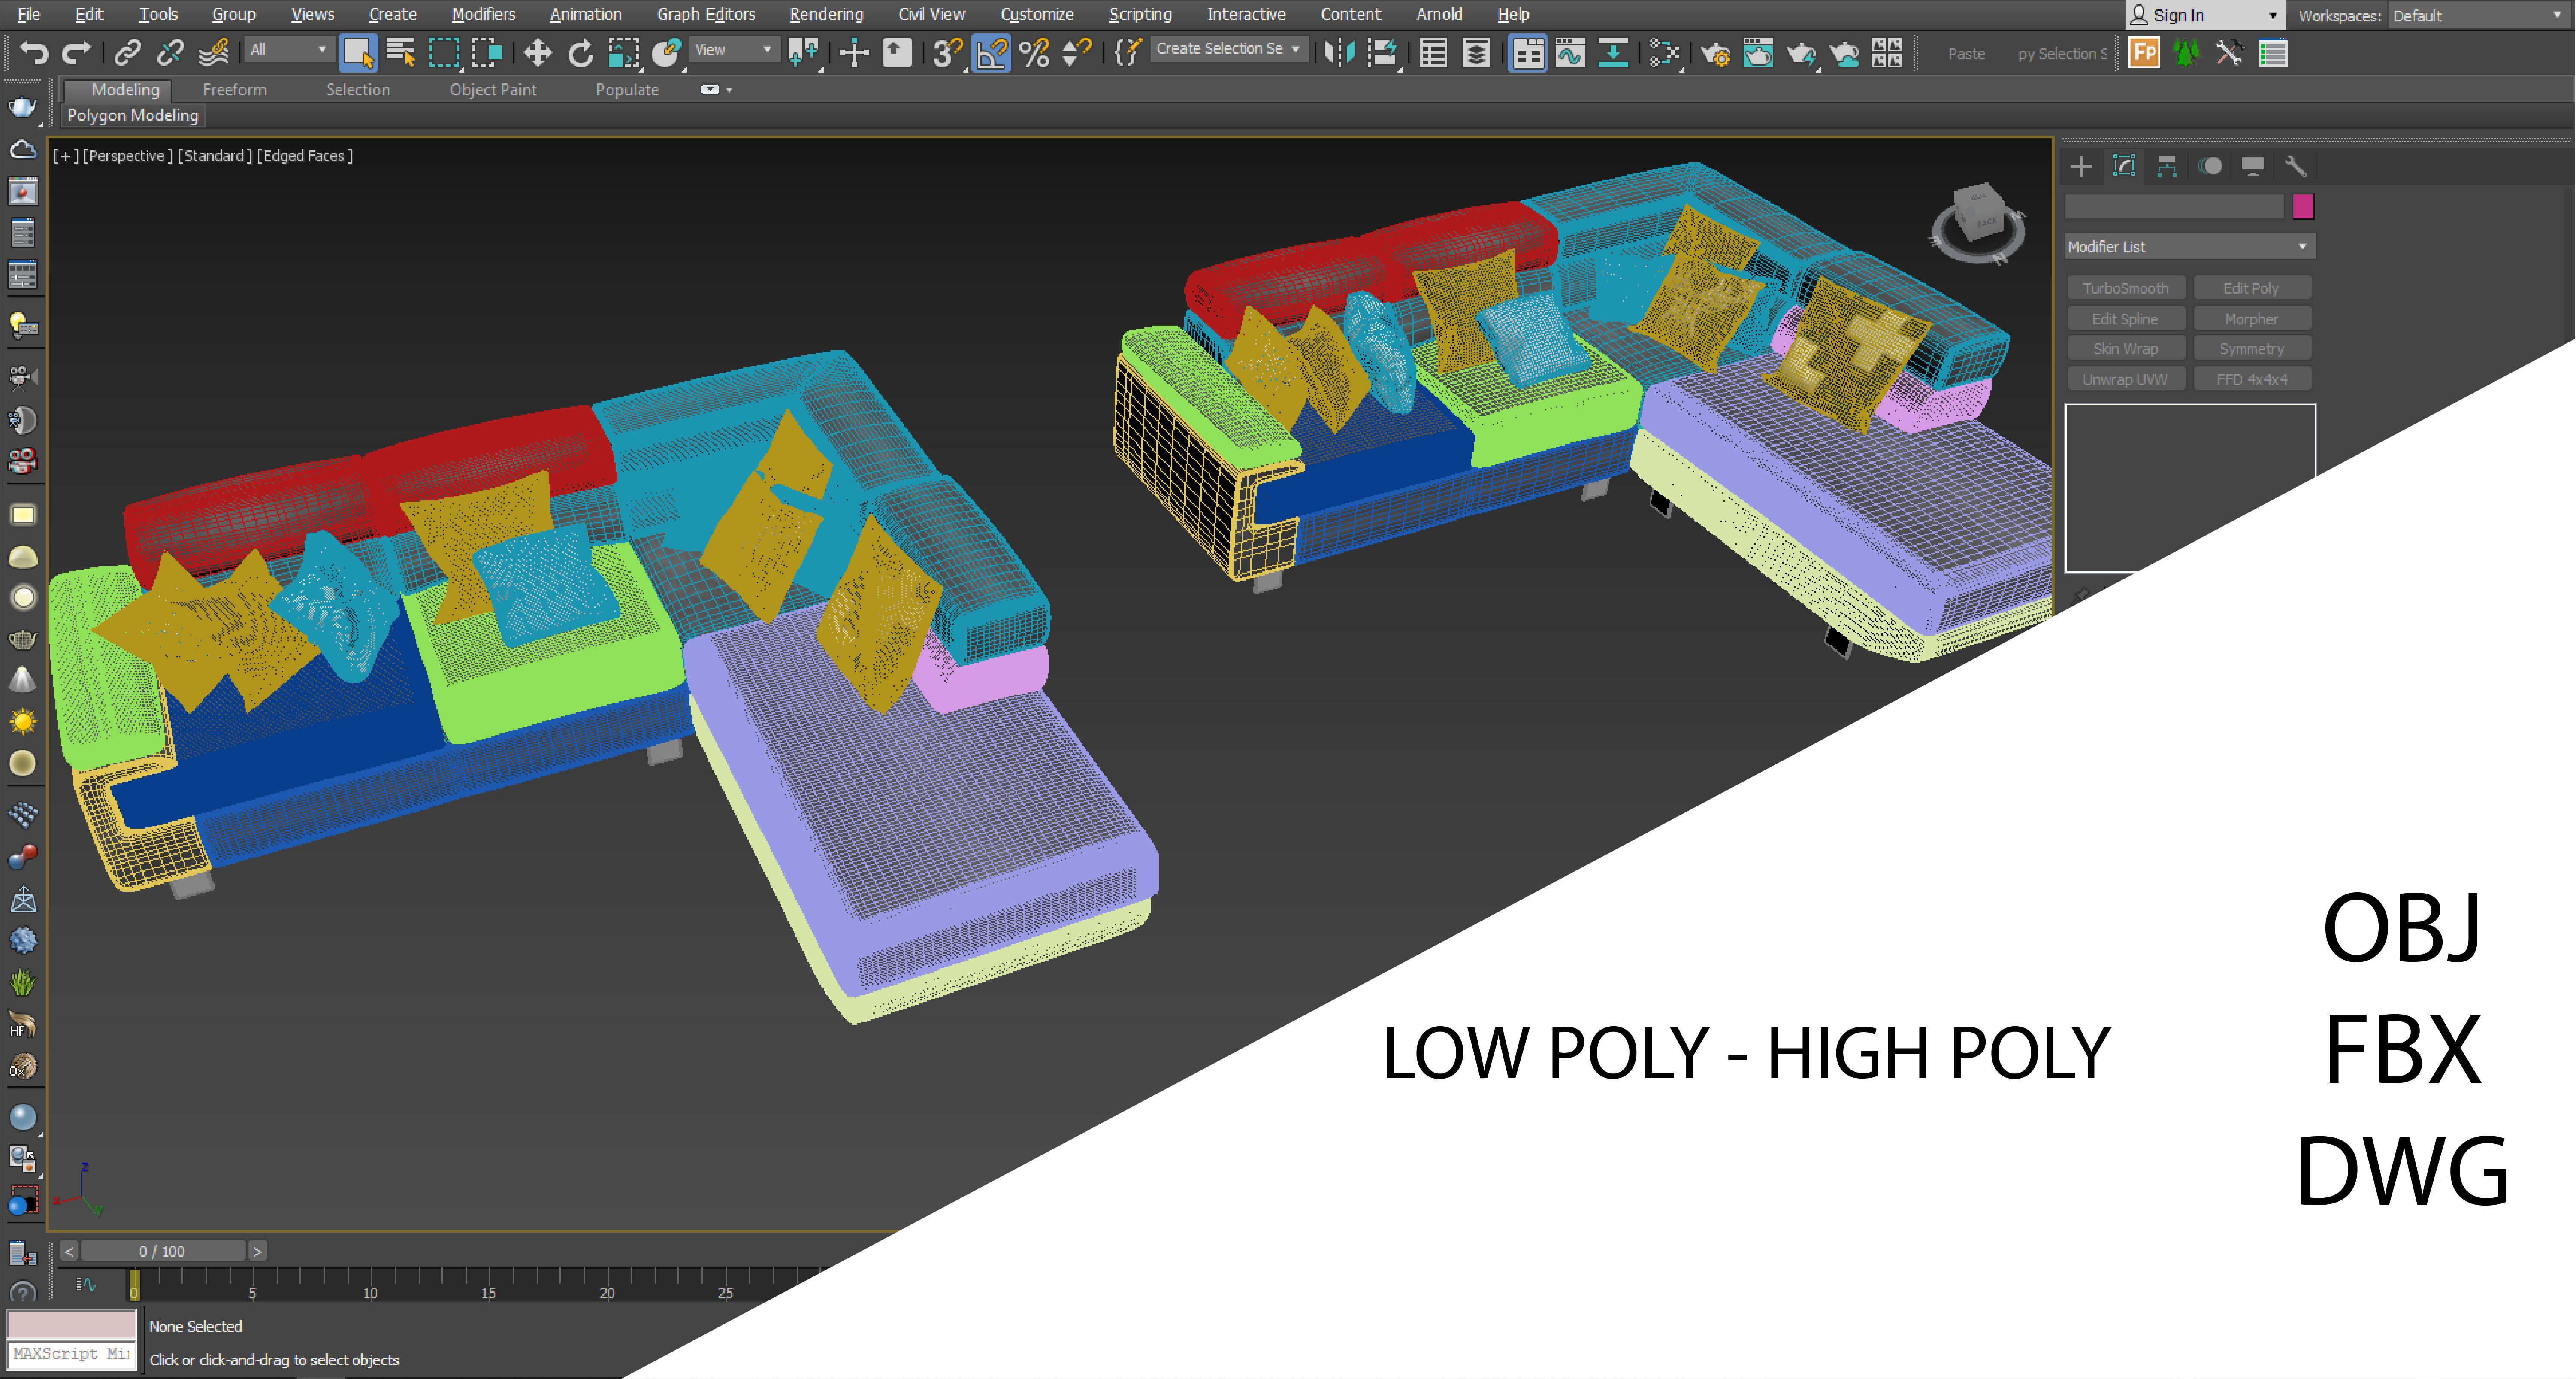2576x1379 pixels.
Task: Open the Perspective viewport label menu
Action: click(128, 156)
